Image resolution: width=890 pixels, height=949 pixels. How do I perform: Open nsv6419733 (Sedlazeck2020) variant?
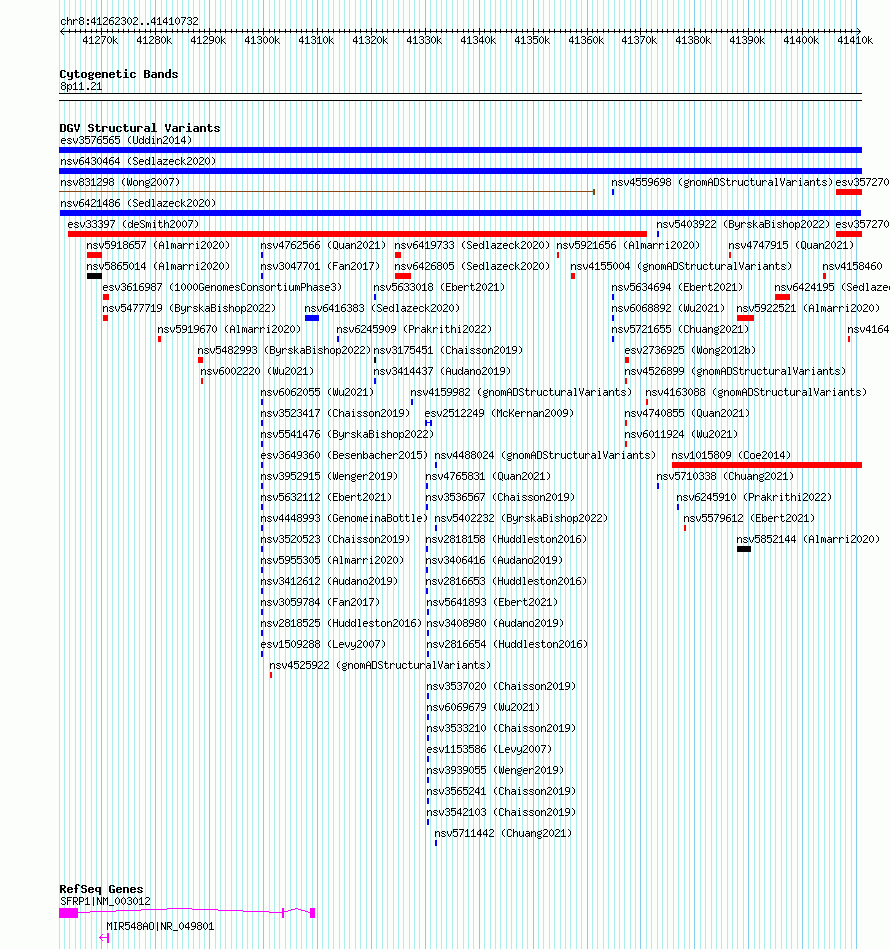point(472,245)
